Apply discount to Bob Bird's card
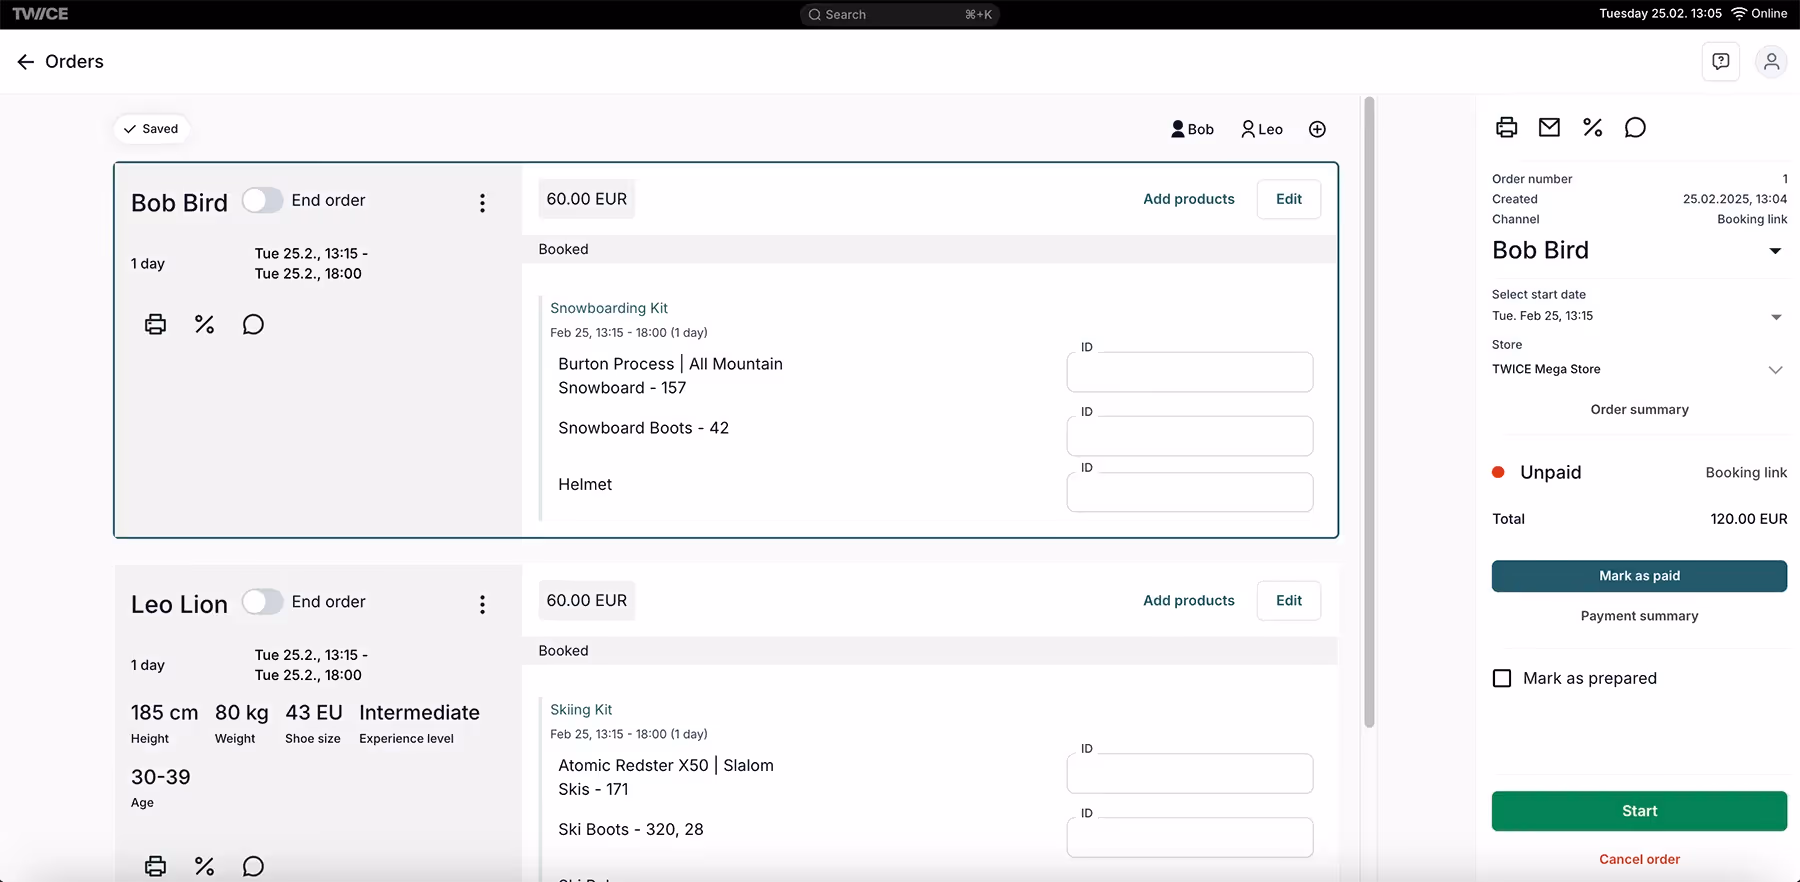The image size is (1800, 882). coord(204,324)
